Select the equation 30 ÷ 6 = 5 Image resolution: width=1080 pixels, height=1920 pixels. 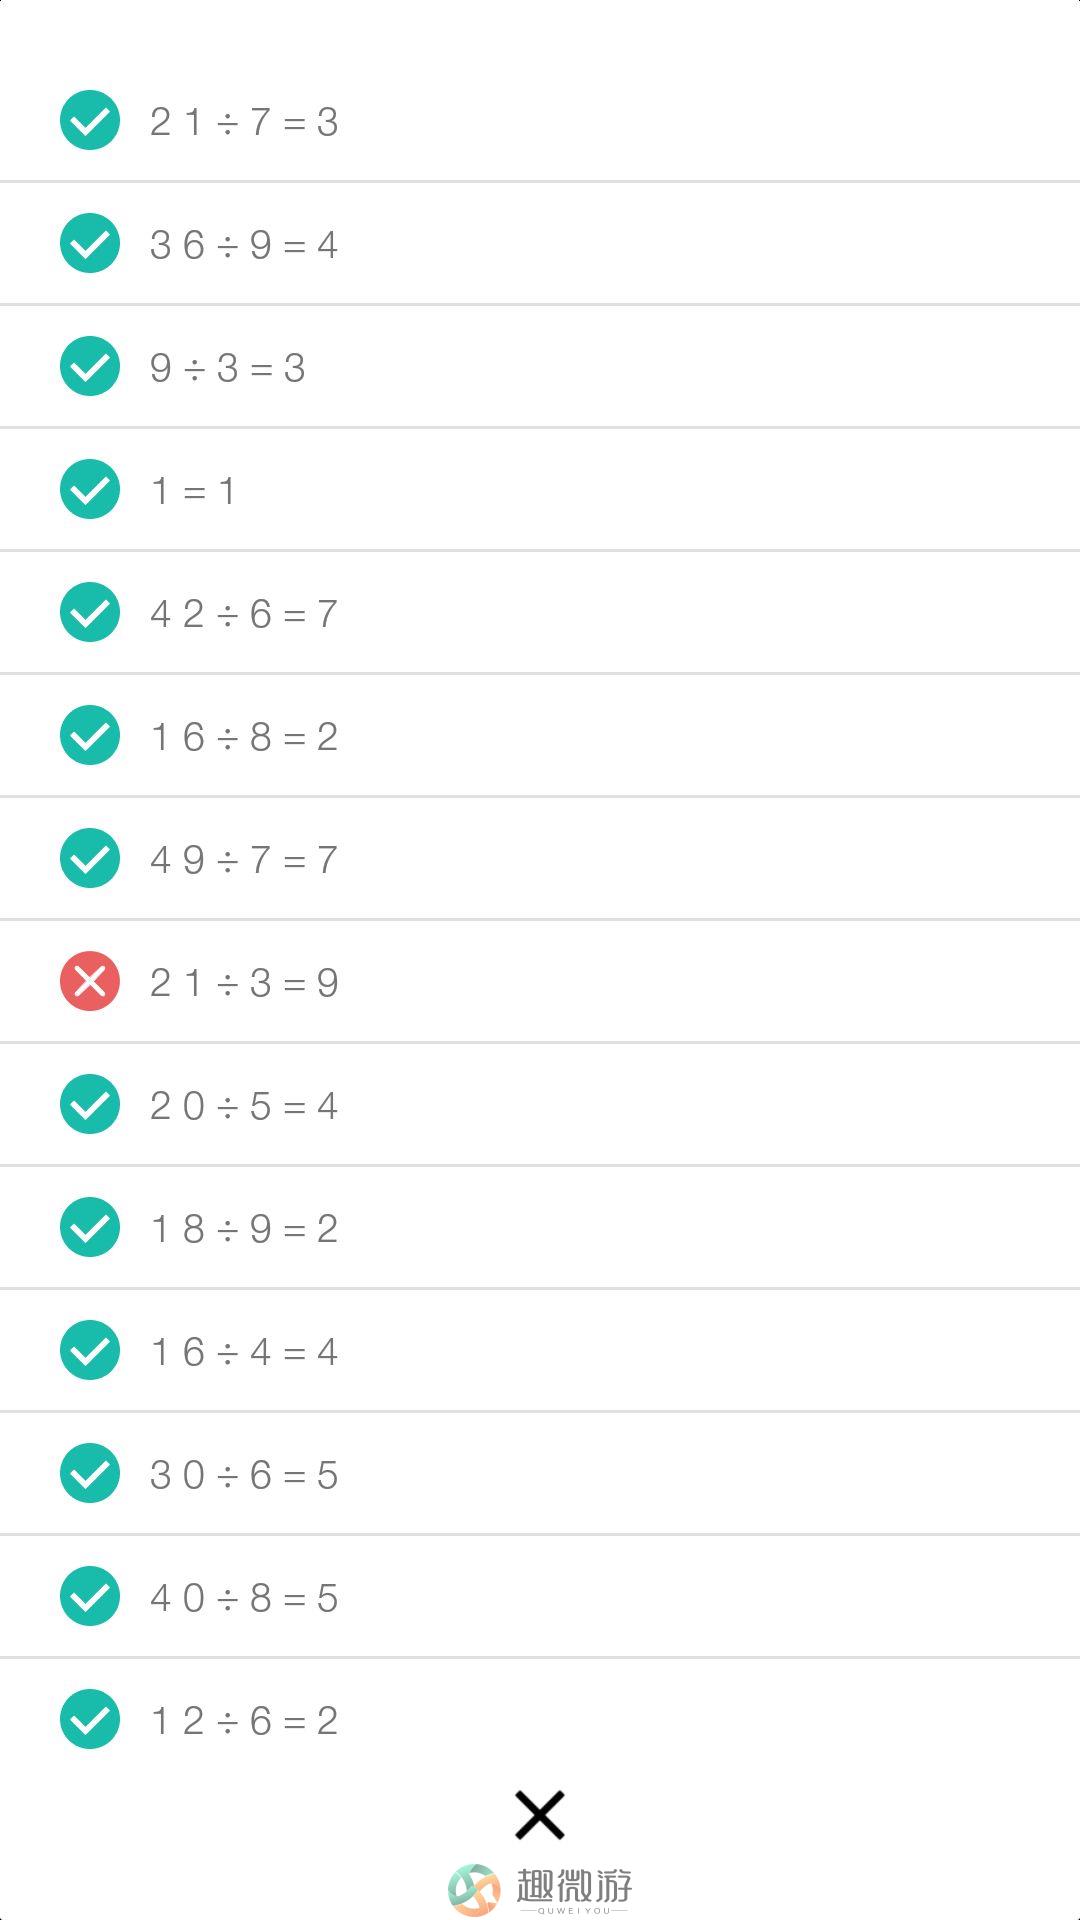(540, 1473)
